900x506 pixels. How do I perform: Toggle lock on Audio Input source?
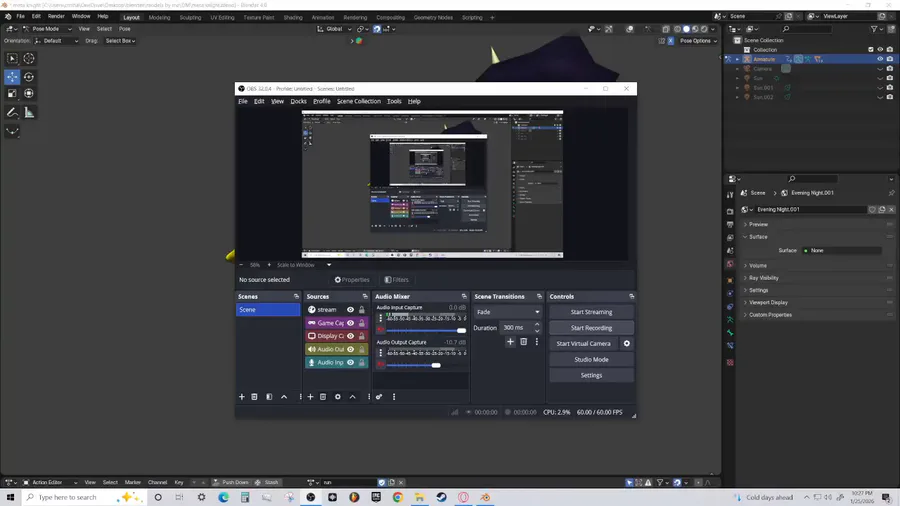point(362,363)
